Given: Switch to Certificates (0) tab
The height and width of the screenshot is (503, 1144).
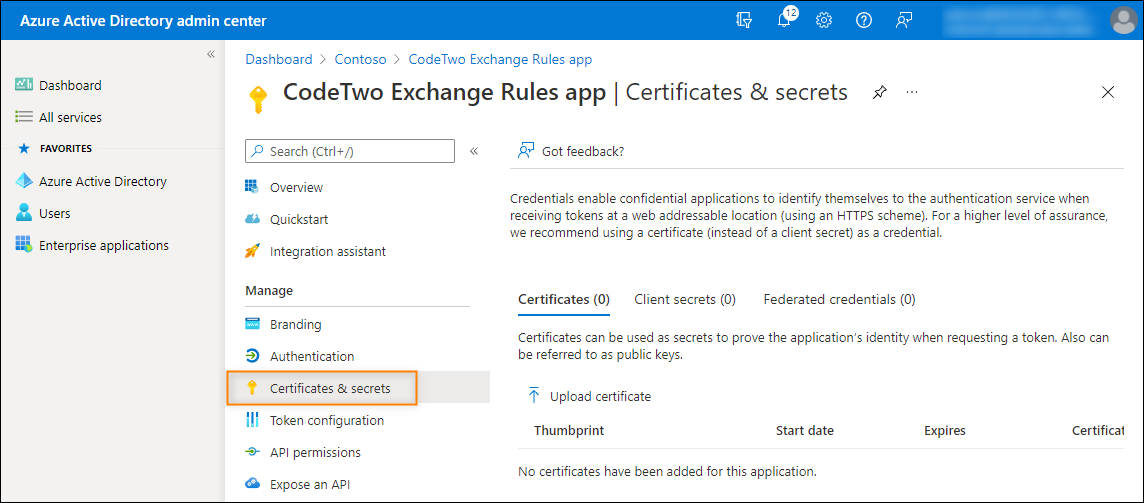Looking at the screenshot, I should pos(563,300).
